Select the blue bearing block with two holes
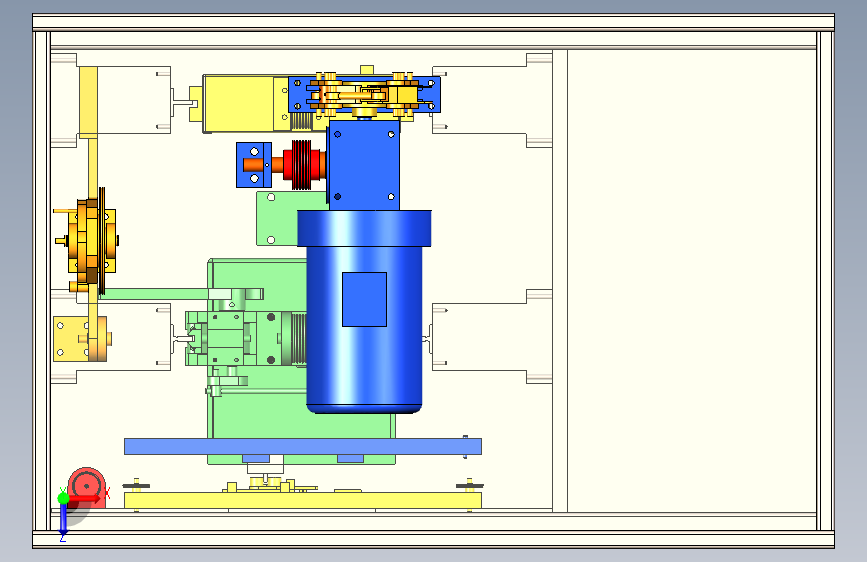867x562 pixels. [x=254, y=165]
